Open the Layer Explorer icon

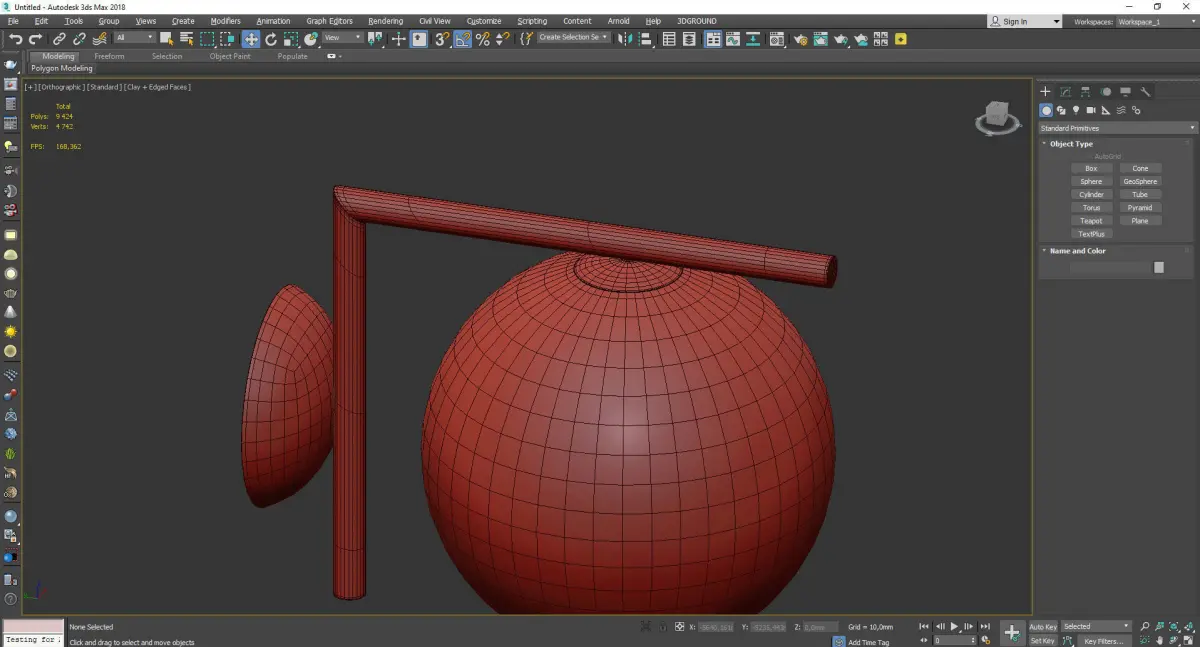(690, 39)
